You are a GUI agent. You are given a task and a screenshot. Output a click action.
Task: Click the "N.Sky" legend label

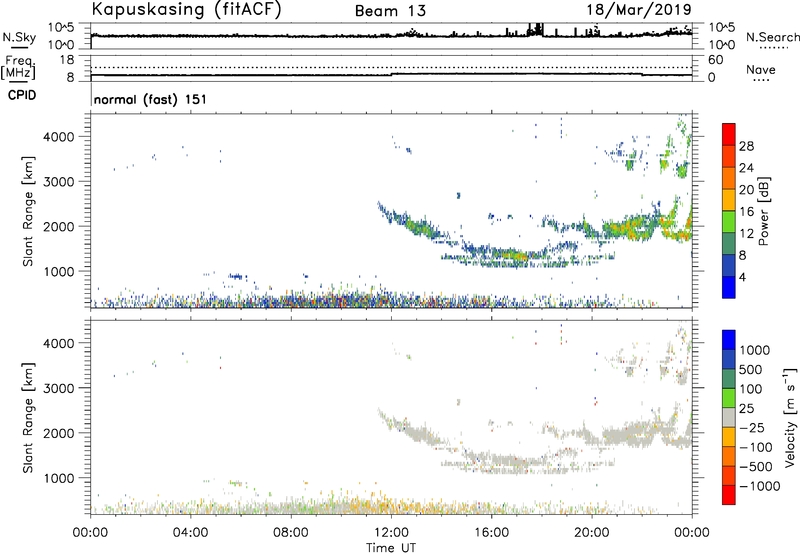(x=19, y=37)
